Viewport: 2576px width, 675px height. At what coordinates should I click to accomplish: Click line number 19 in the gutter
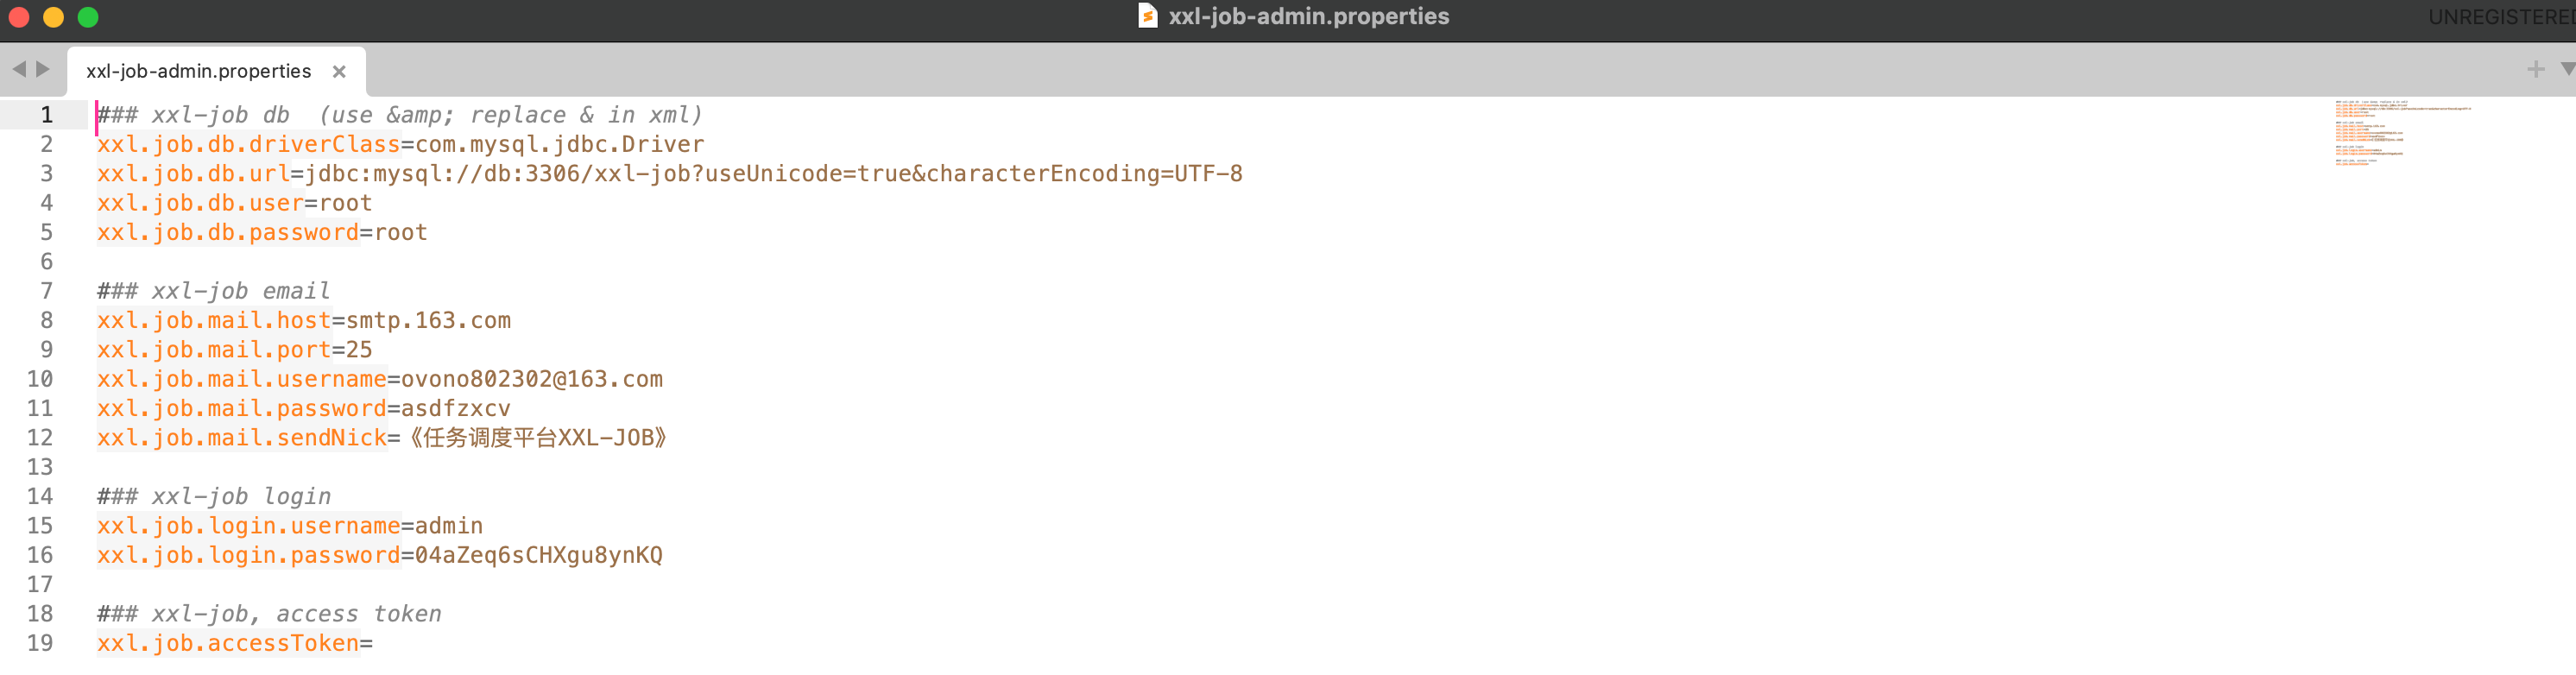[40, 643]
